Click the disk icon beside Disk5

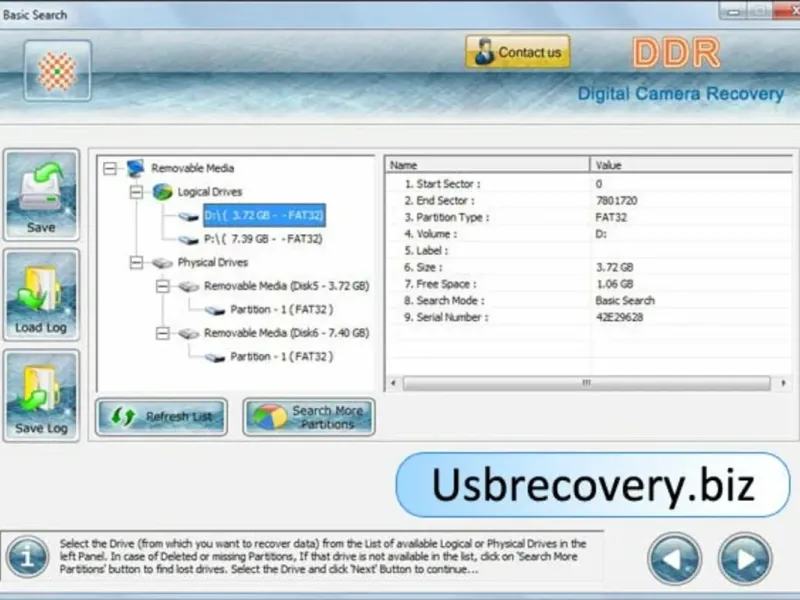coord(189,286)
